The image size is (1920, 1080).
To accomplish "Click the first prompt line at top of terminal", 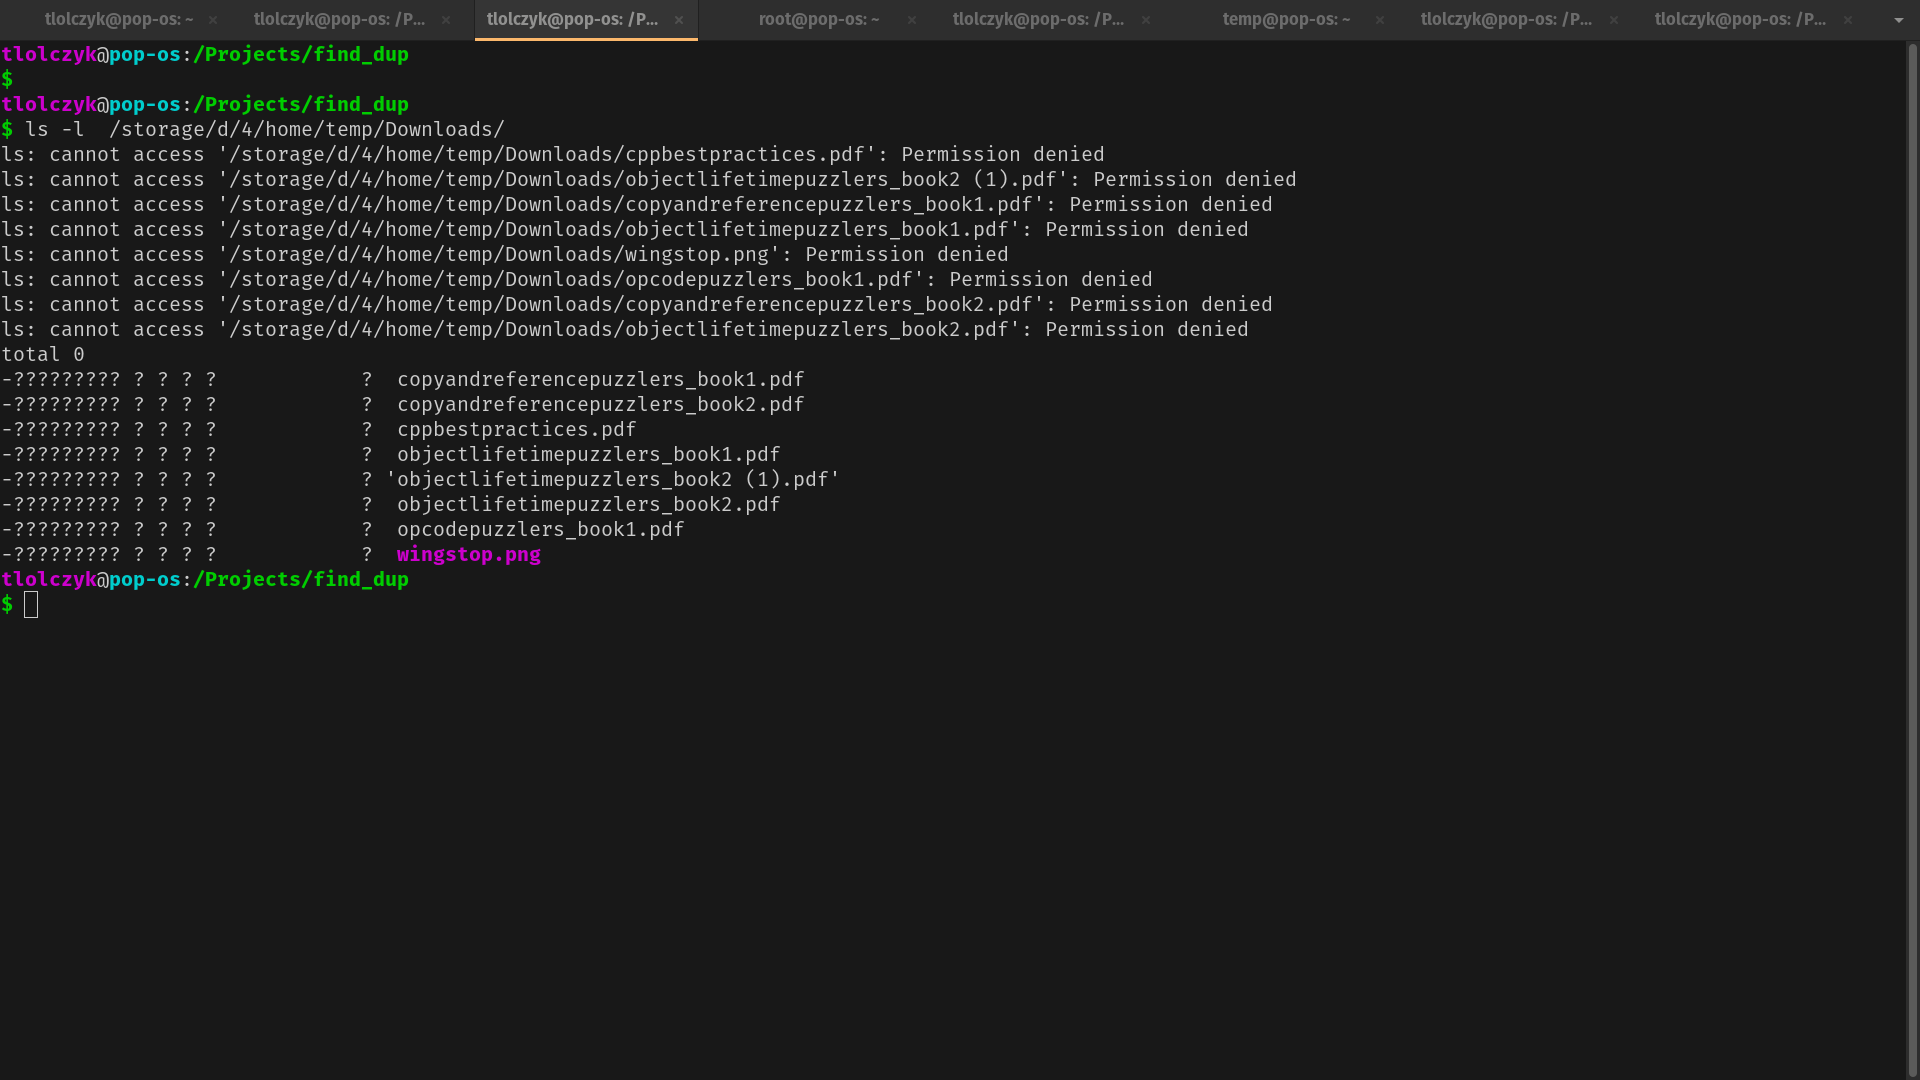I will (x=205, y=55).
